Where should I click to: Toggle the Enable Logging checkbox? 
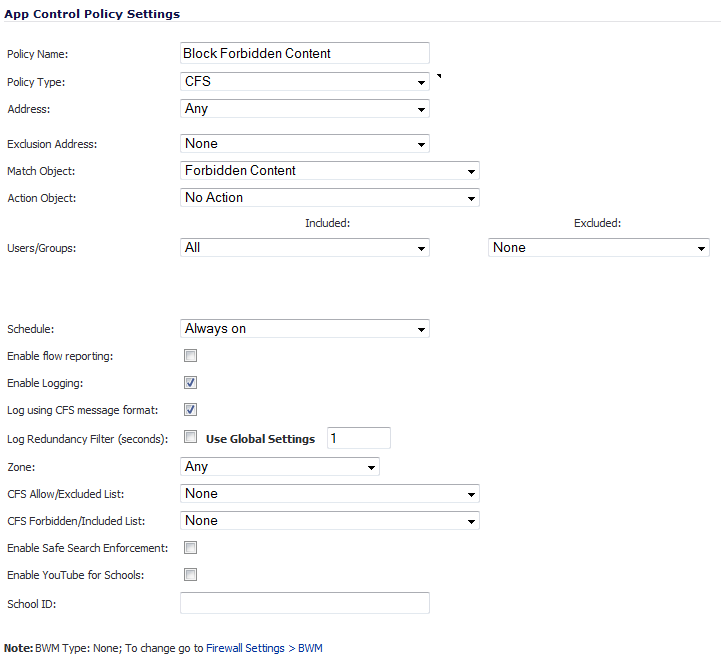coord(190,383)
